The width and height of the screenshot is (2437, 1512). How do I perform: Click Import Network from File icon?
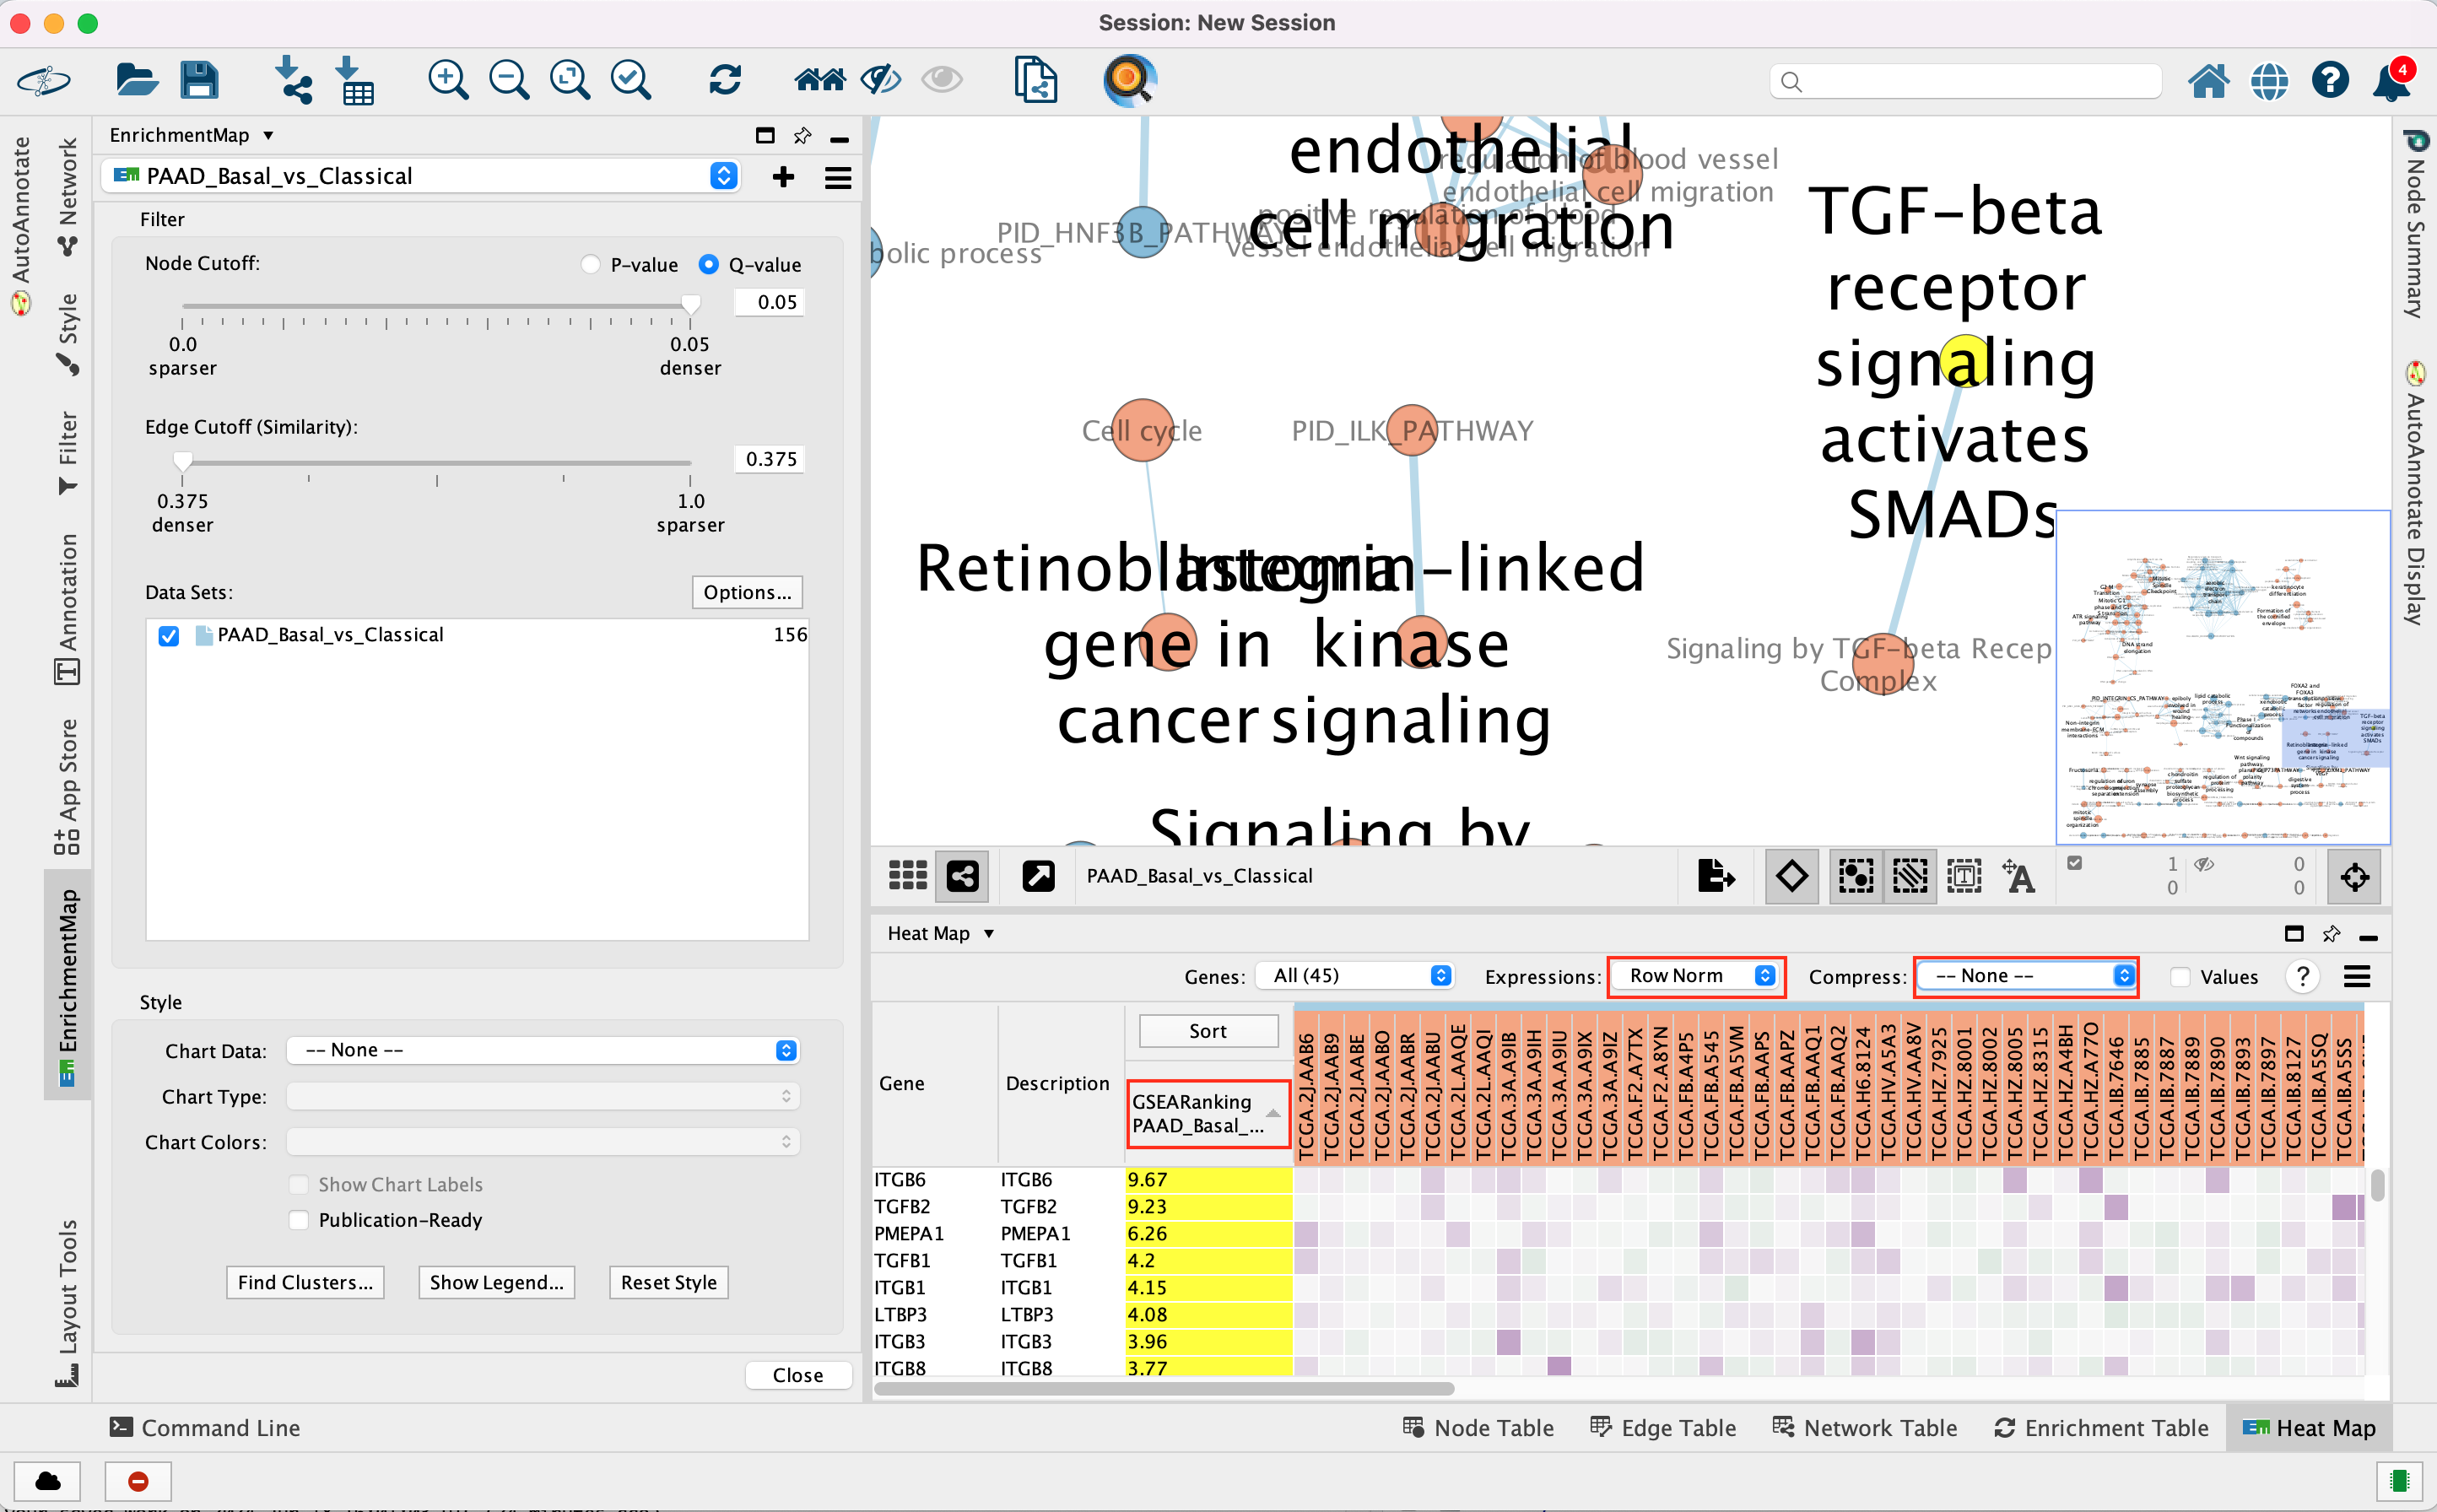tap(292, 80)
